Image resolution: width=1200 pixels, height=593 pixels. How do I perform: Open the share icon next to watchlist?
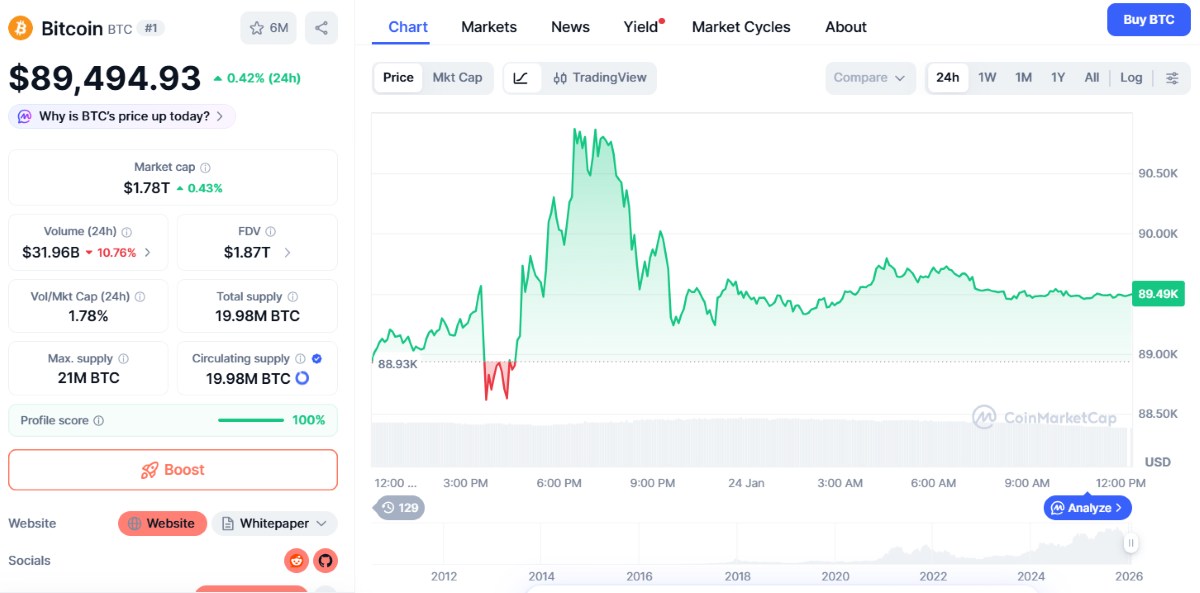321,28
